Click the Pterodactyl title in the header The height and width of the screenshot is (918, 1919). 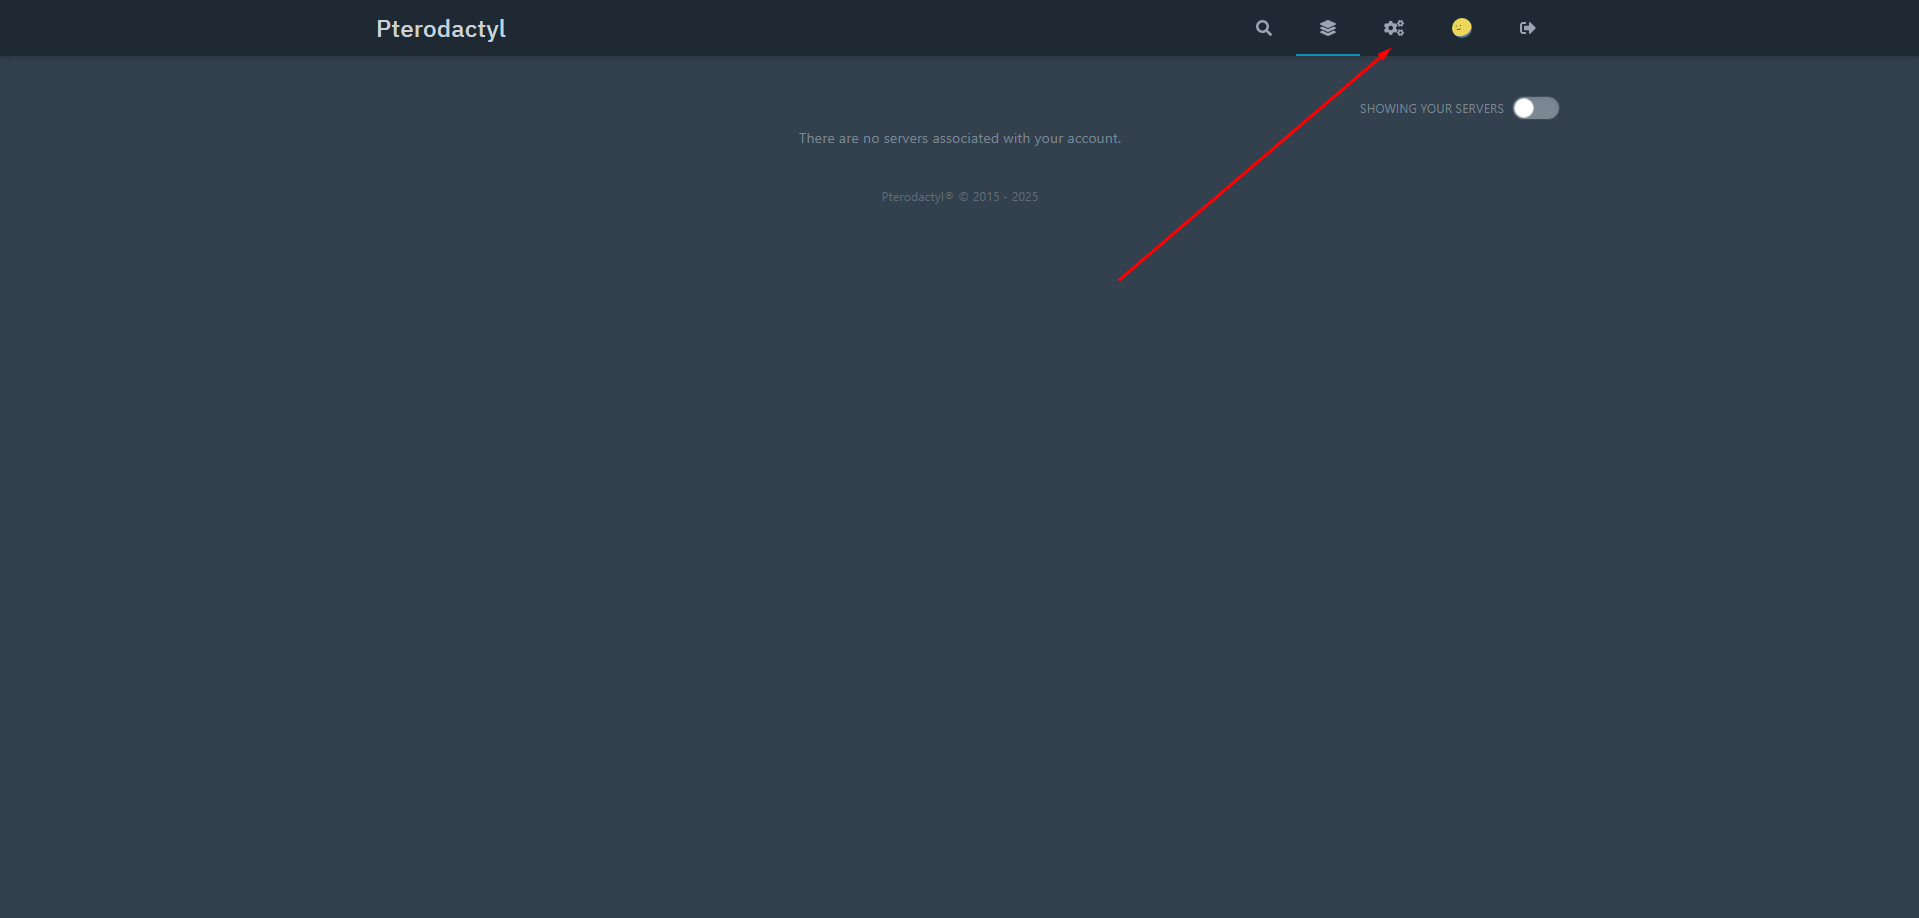tap(441, 29)
